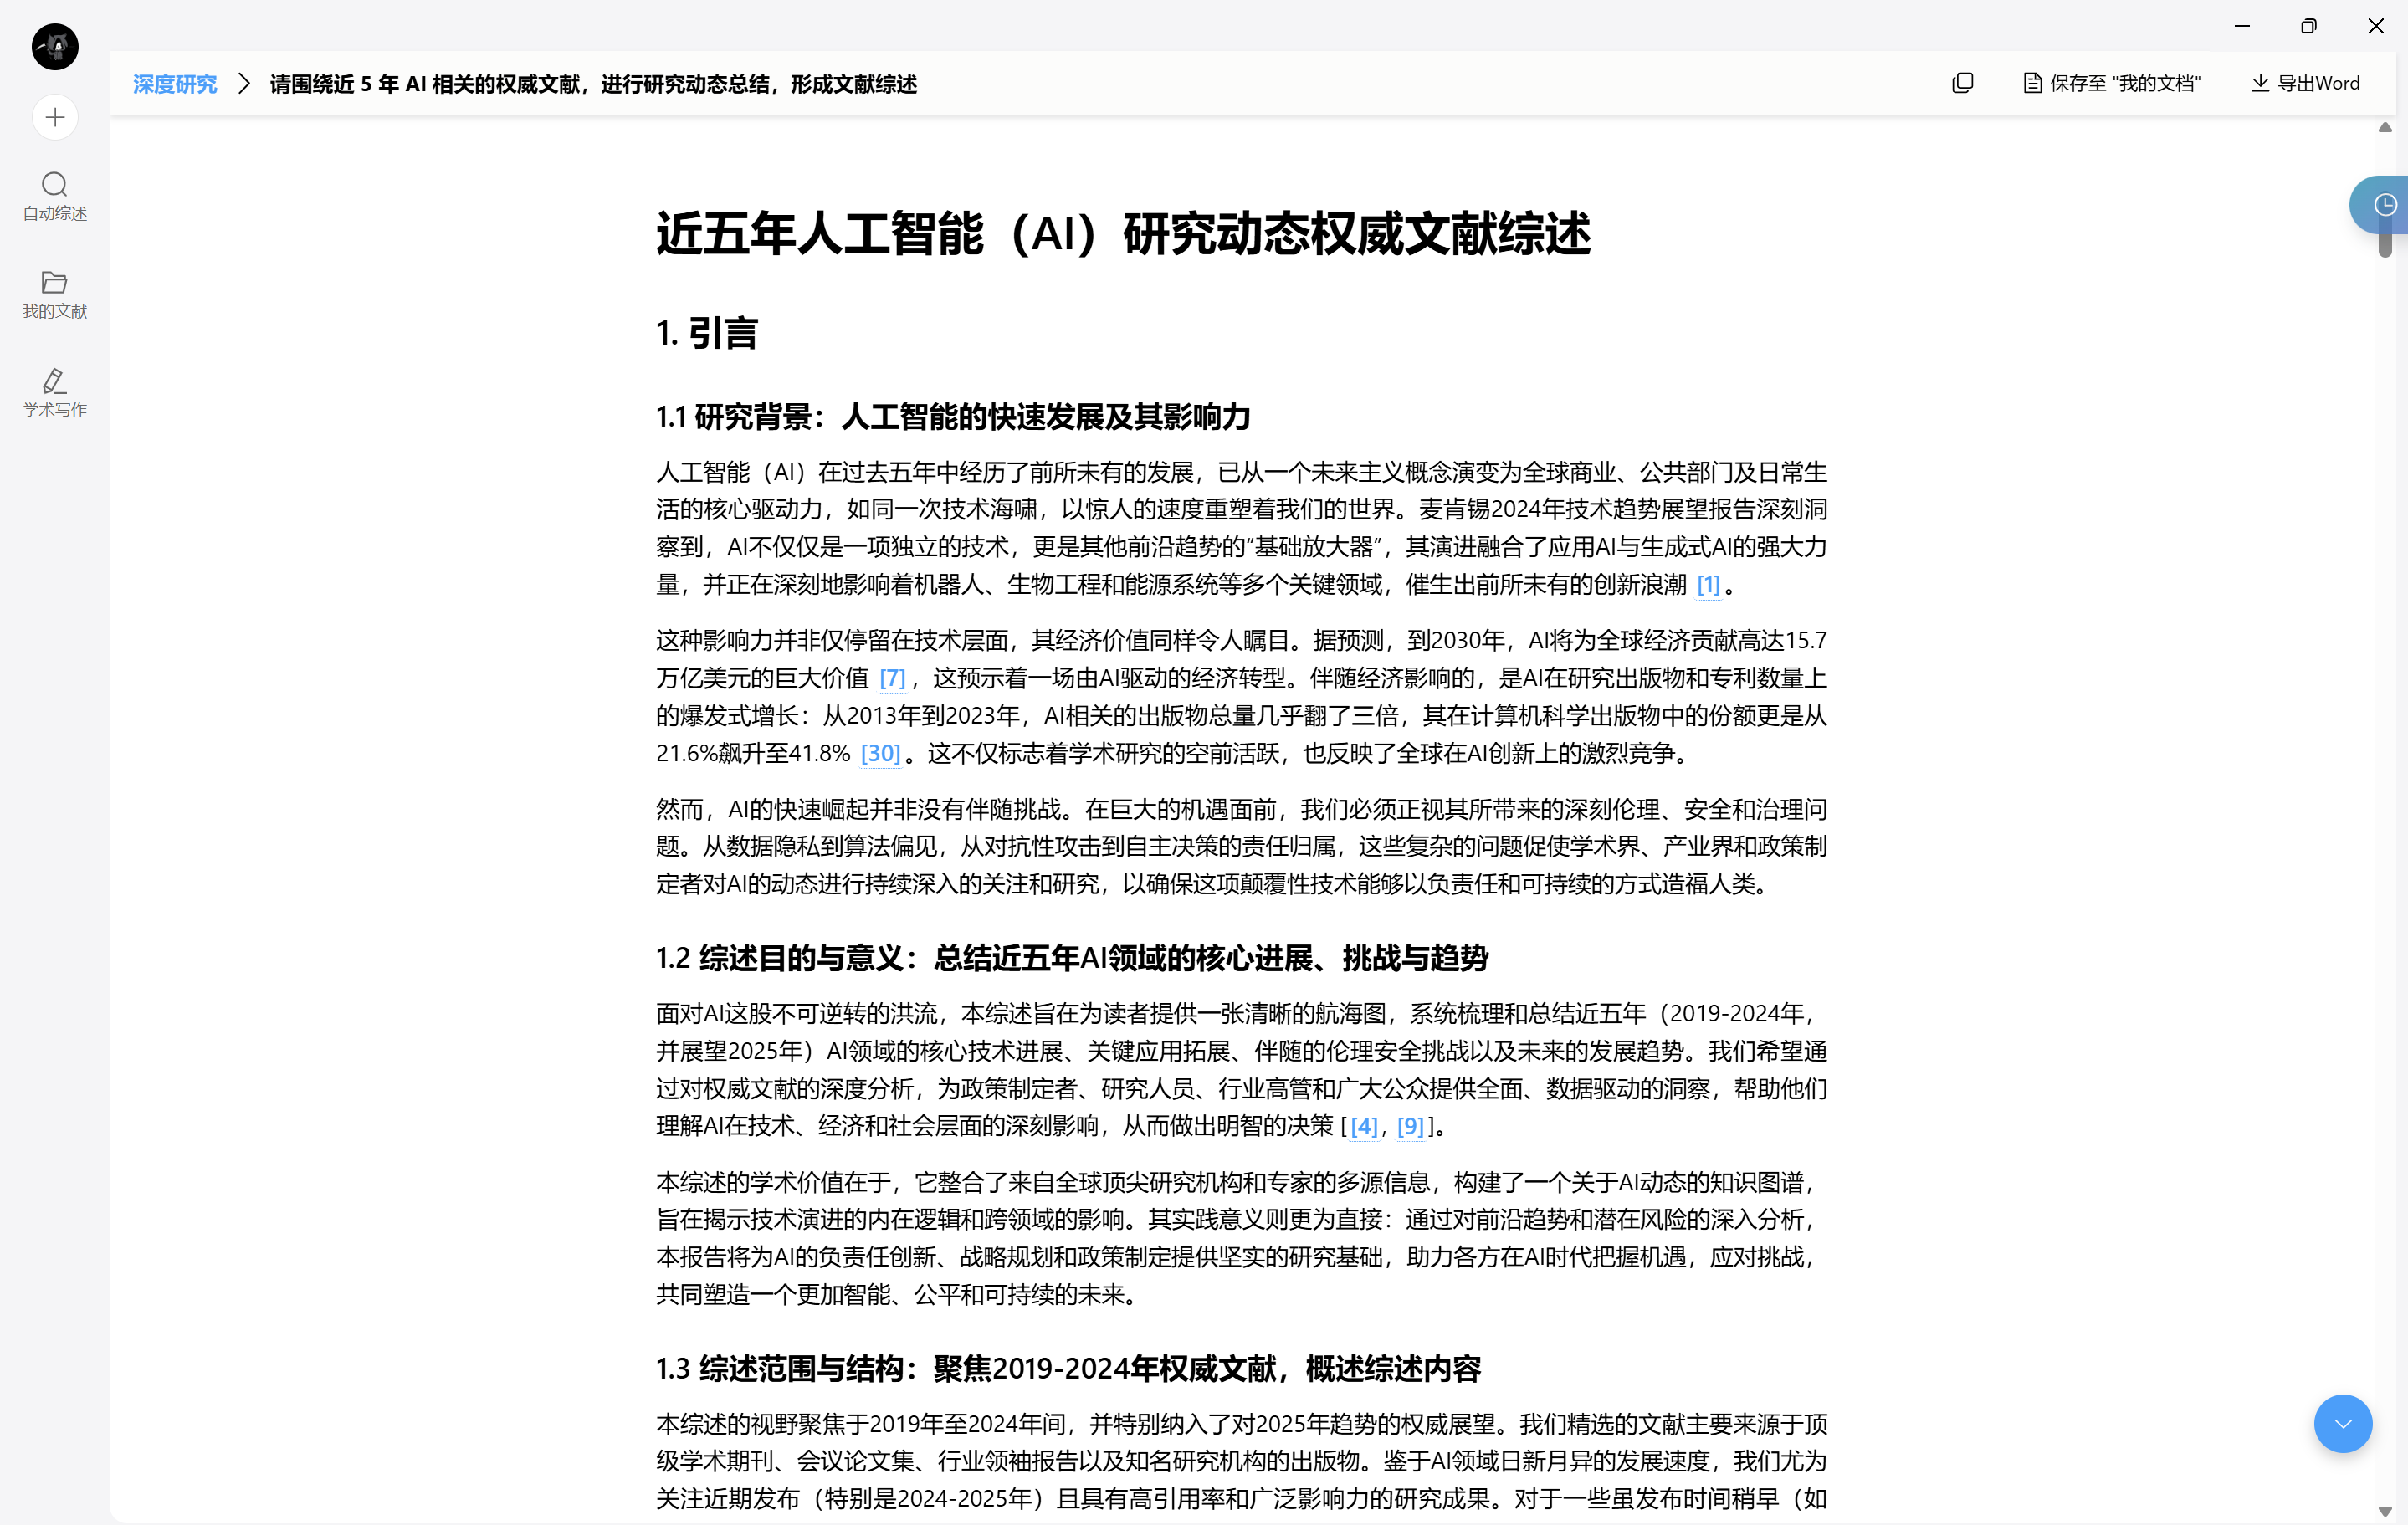Open 自动综述 sidebar search icon
The image size is (2408, 1525).
pyautogui.click(x=55, y=185)
